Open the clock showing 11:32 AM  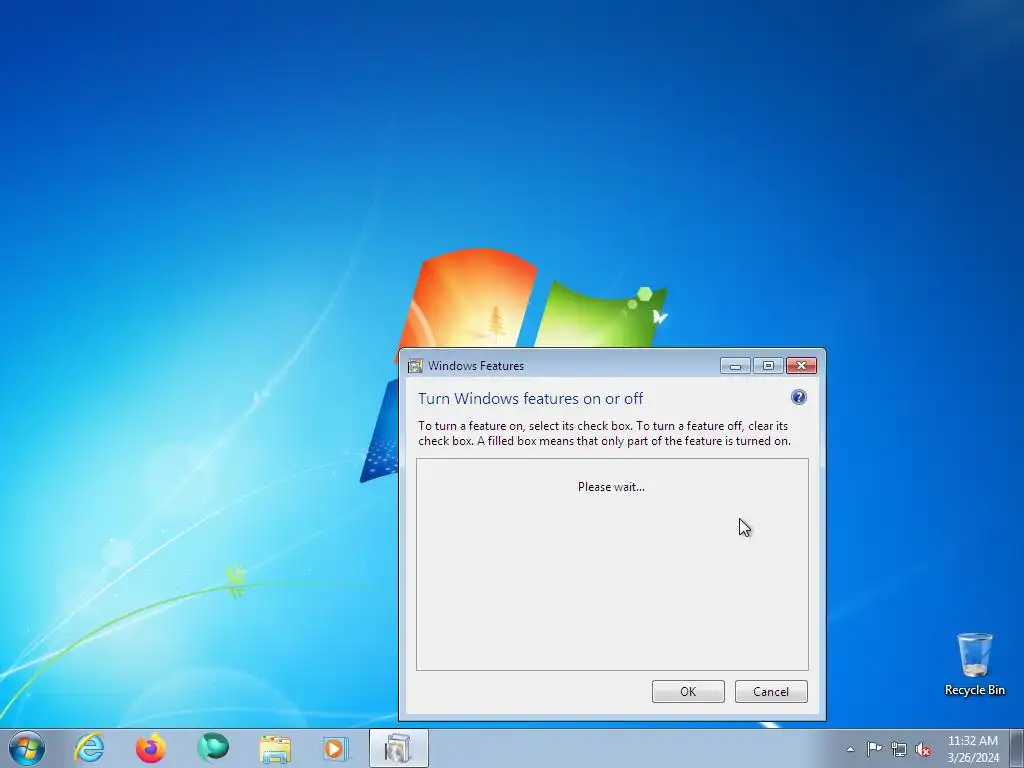973,749
